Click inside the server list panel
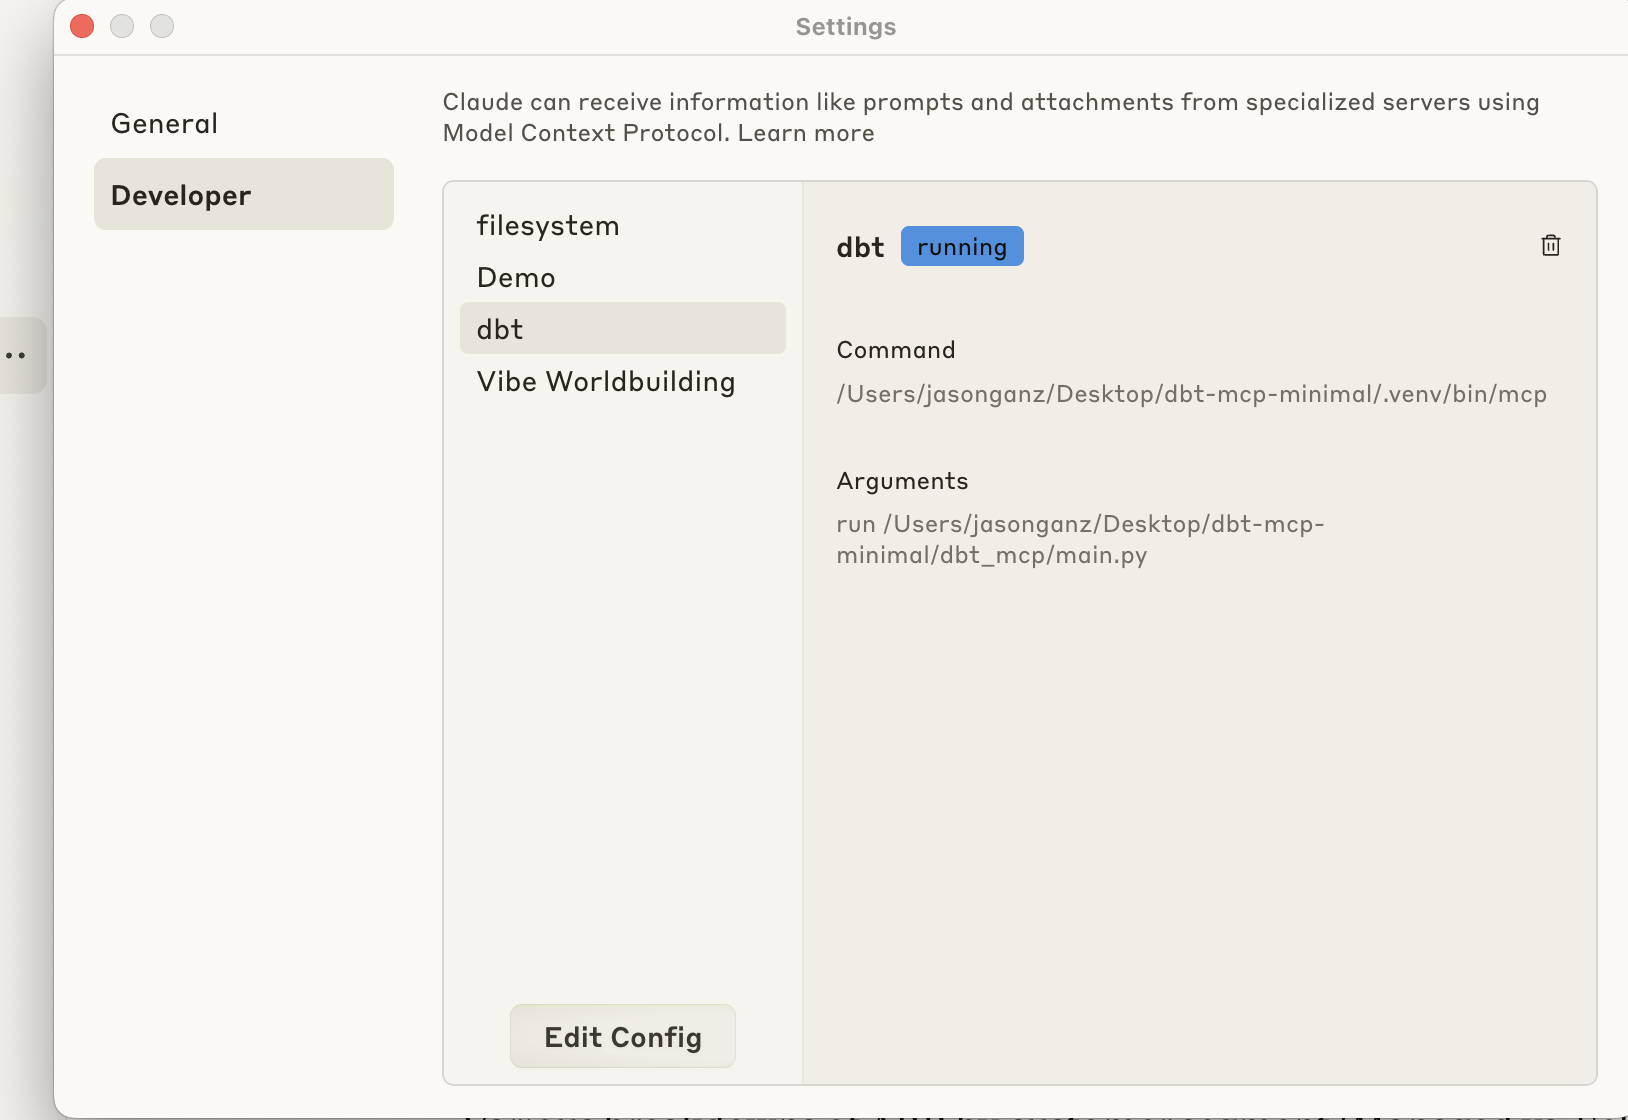This screenshot has width=1628, height=1120. [x=620, y=600]
